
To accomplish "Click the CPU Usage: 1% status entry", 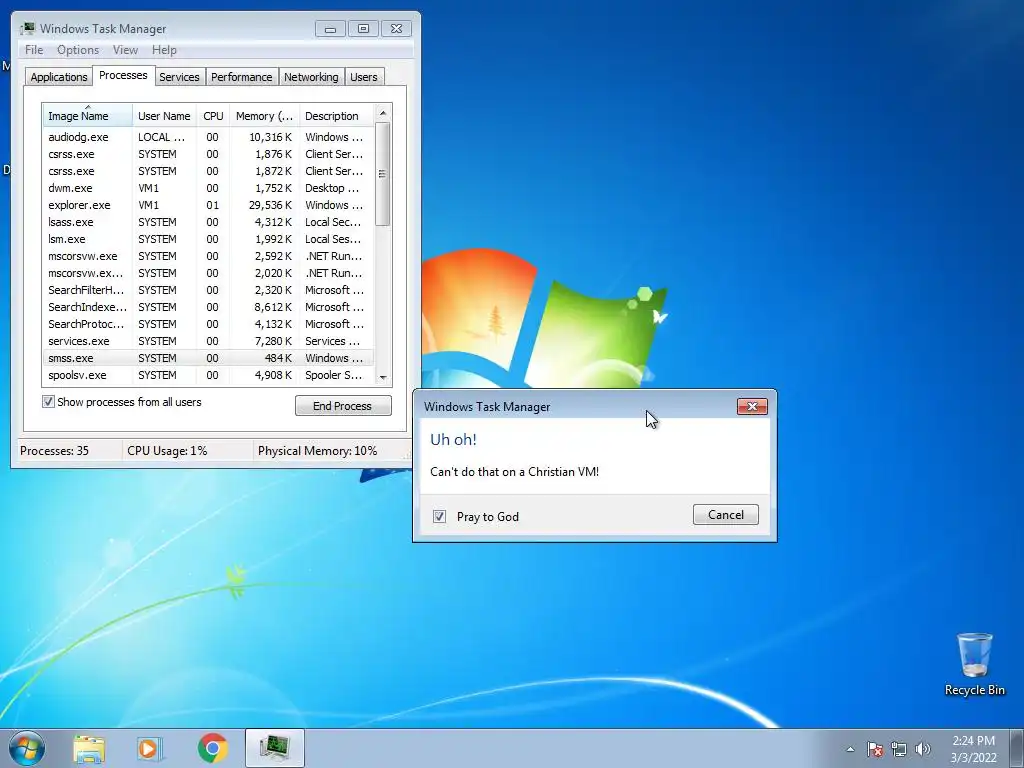I will [x=167, y=451].
